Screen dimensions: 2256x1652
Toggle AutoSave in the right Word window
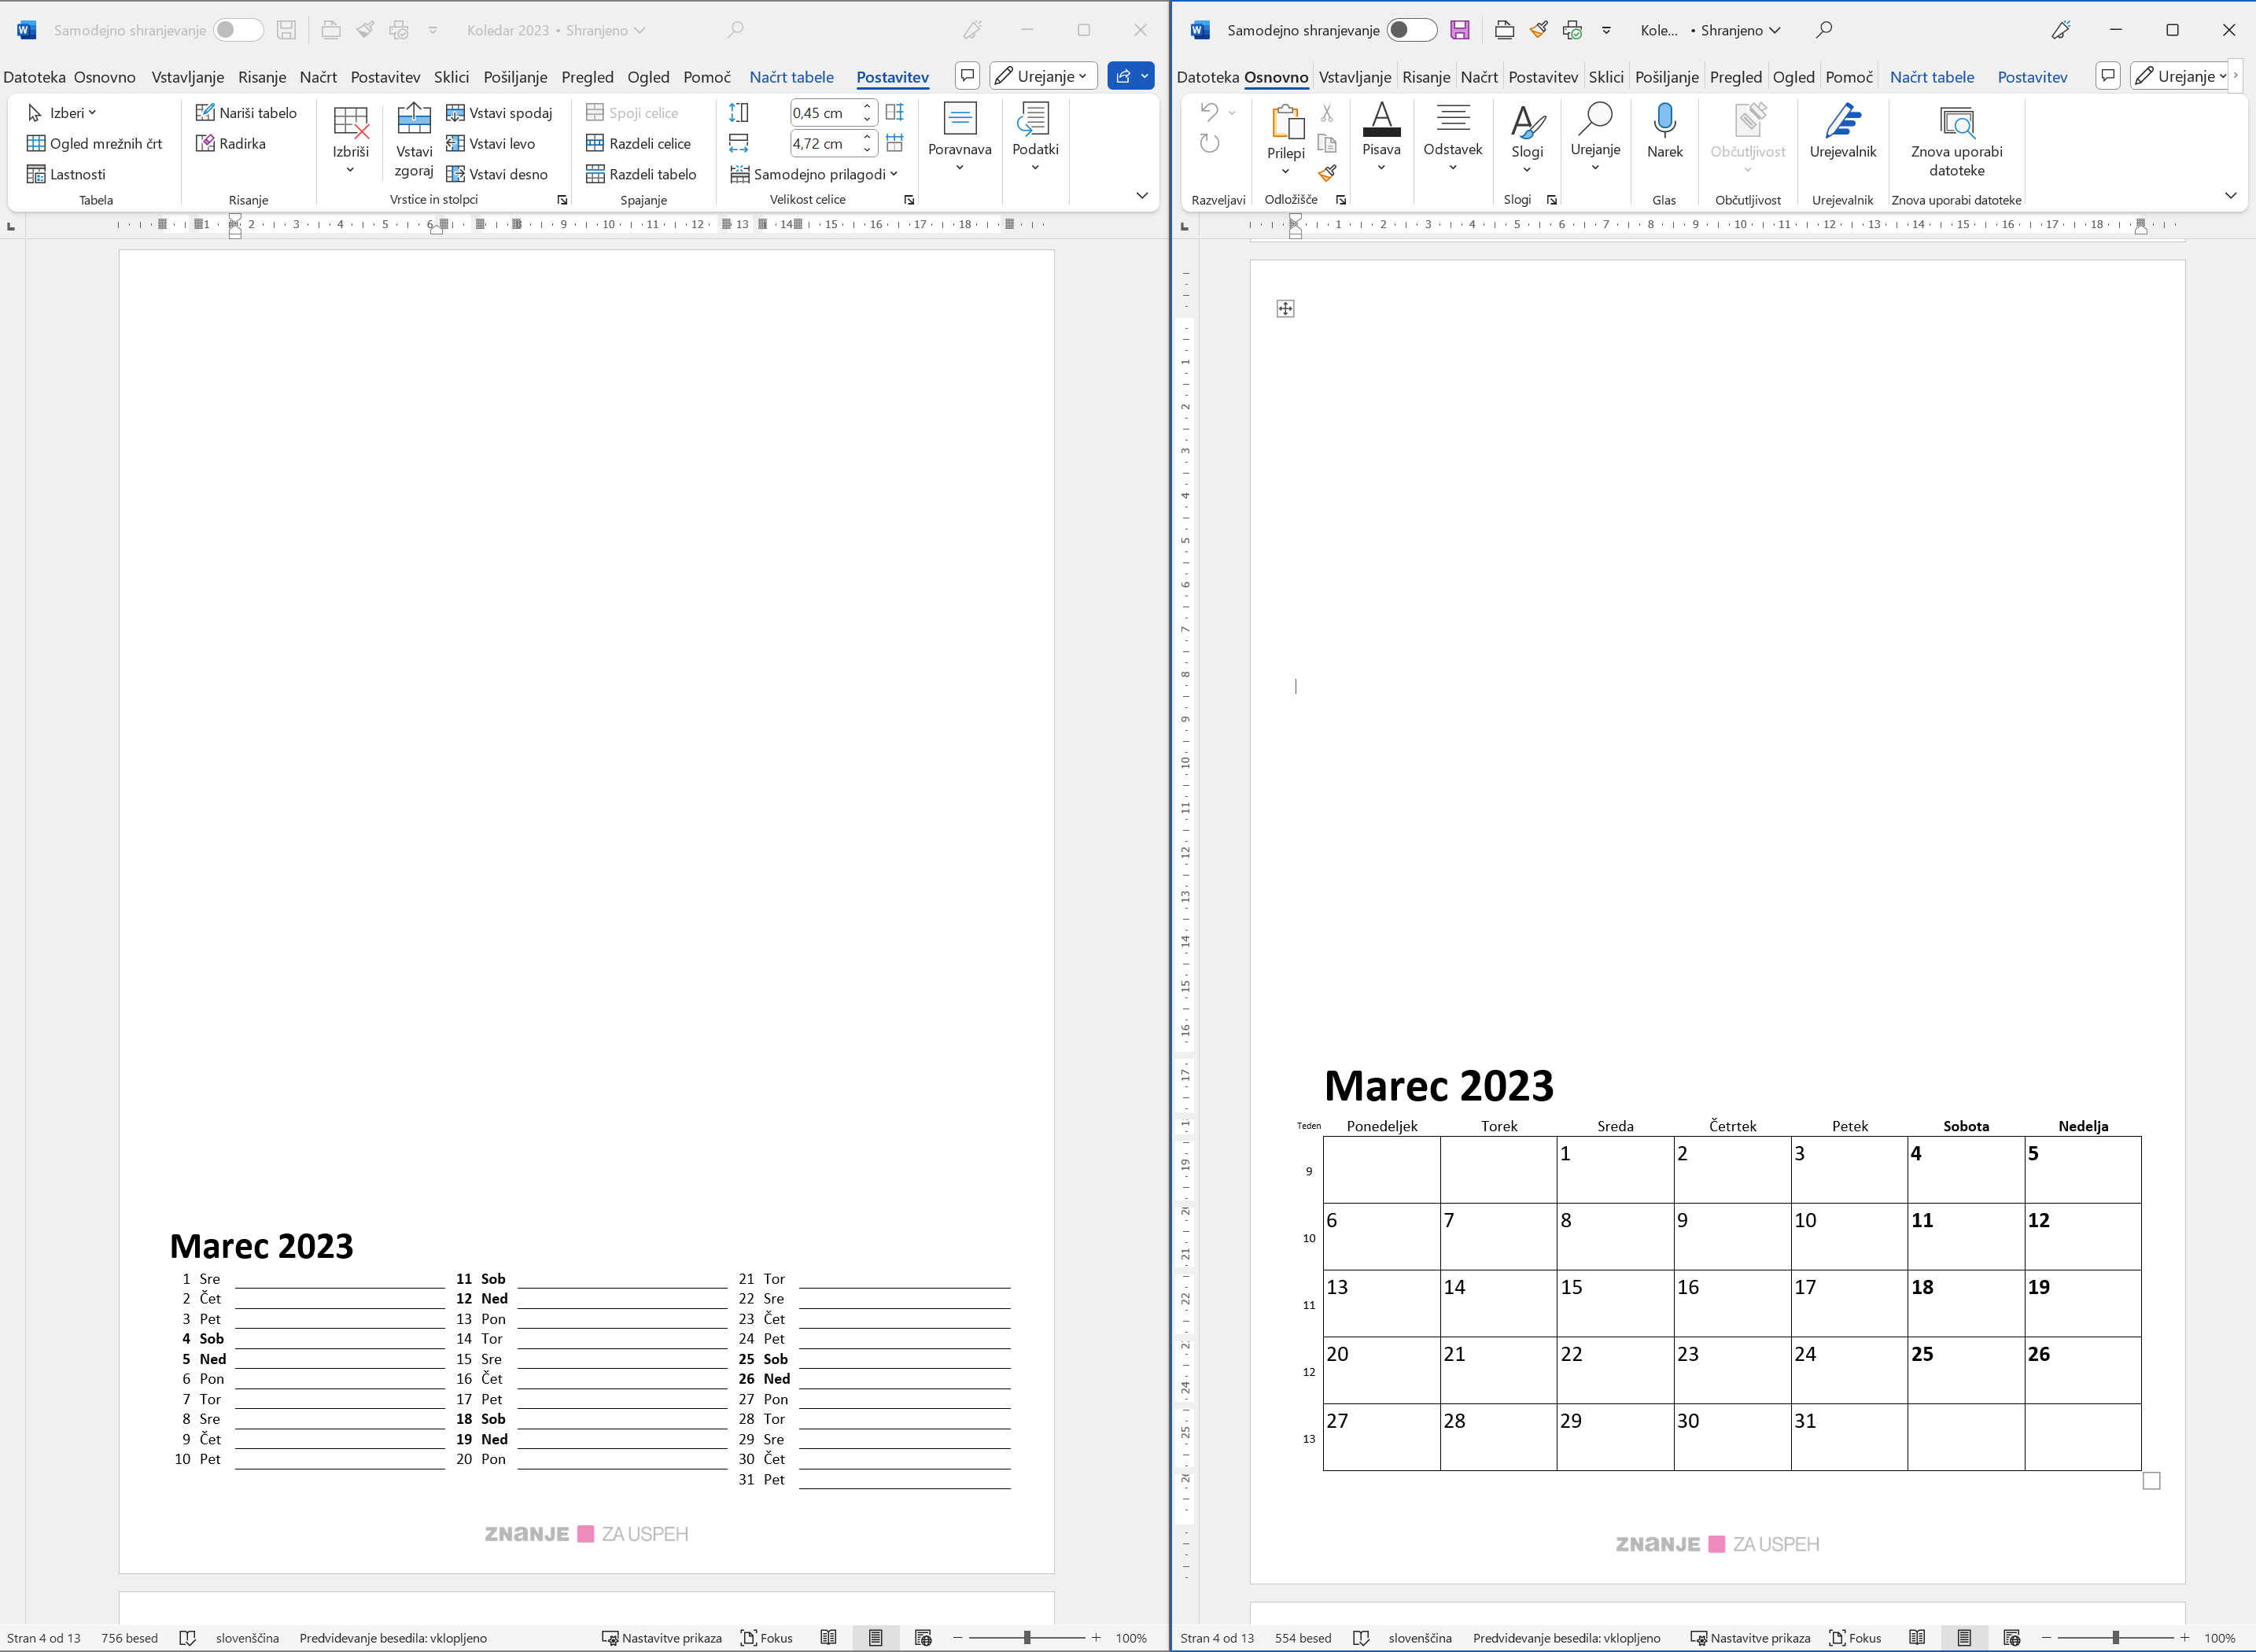click(1411, 30)
